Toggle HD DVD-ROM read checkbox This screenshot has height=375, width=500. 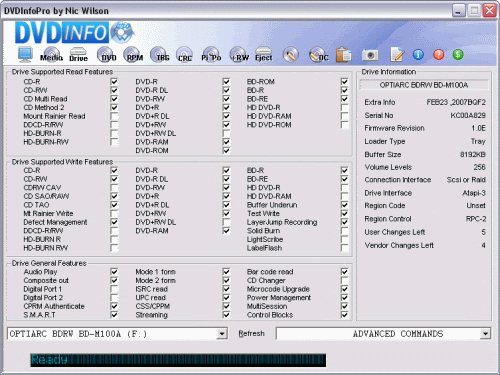(344, 125)
